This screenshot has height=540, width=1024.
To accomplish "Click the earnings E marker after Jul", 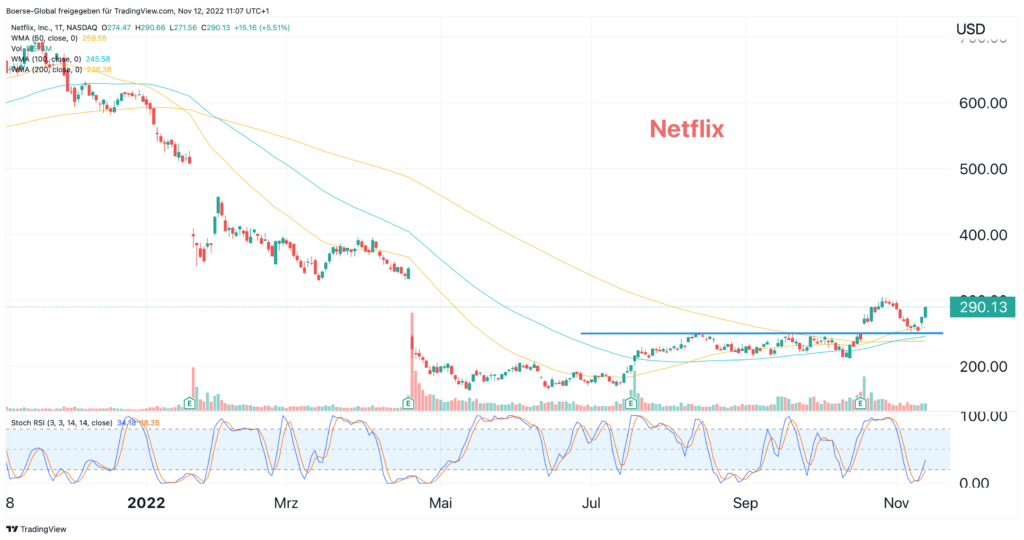I will pos(631,404).
